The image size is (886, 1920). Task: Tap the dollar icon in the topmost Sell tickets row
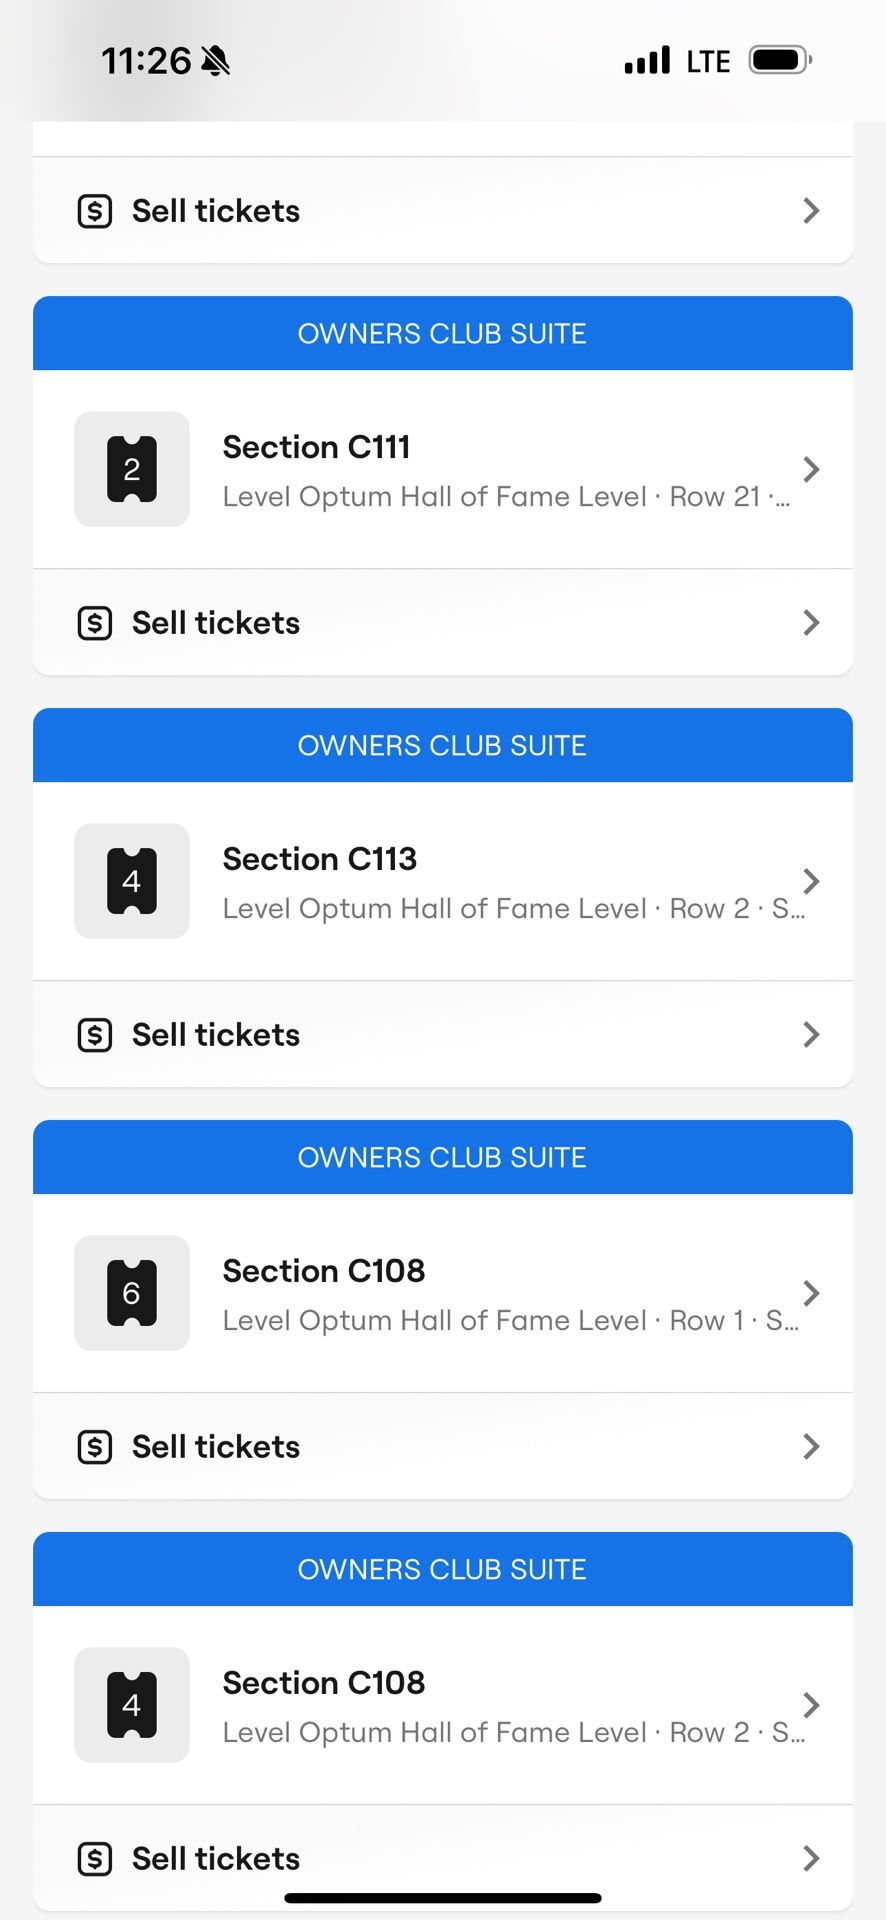point(95,211)
